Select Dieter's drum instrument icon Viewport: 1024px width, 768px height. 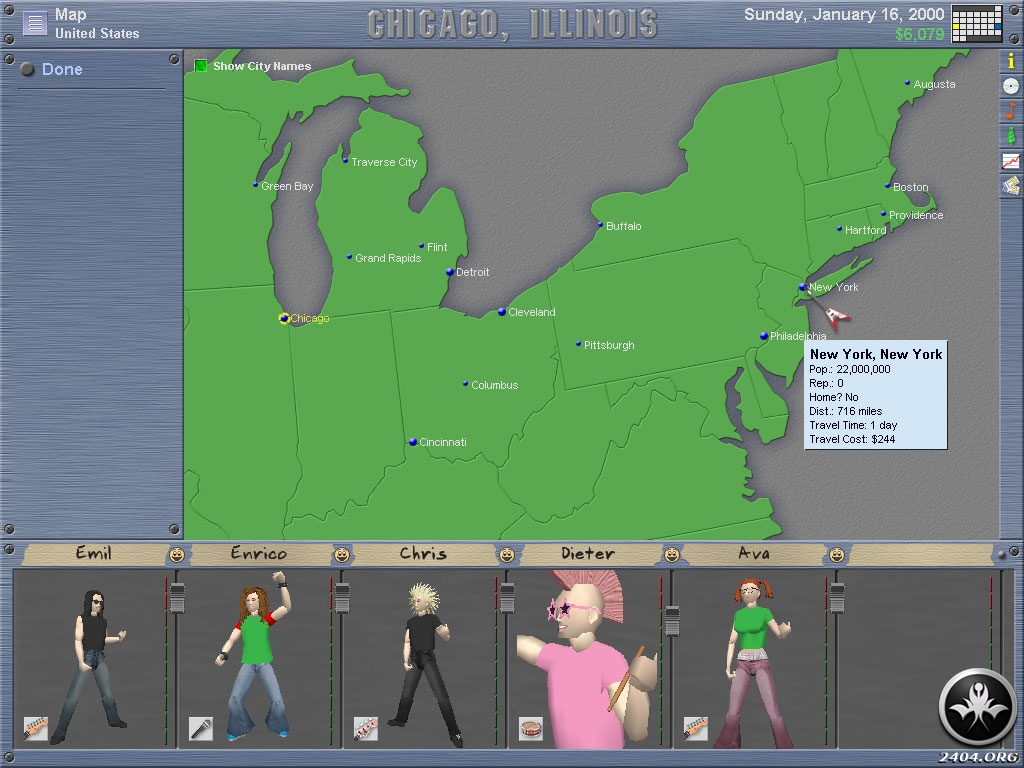point(531,727)
